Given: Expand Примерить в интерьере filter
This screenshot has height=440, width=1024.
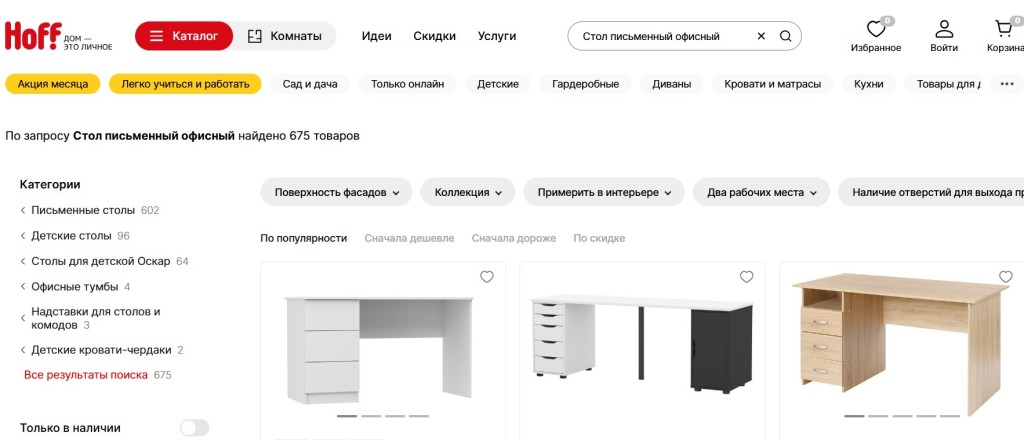Looking at the screenshot, I should point(604,192).
